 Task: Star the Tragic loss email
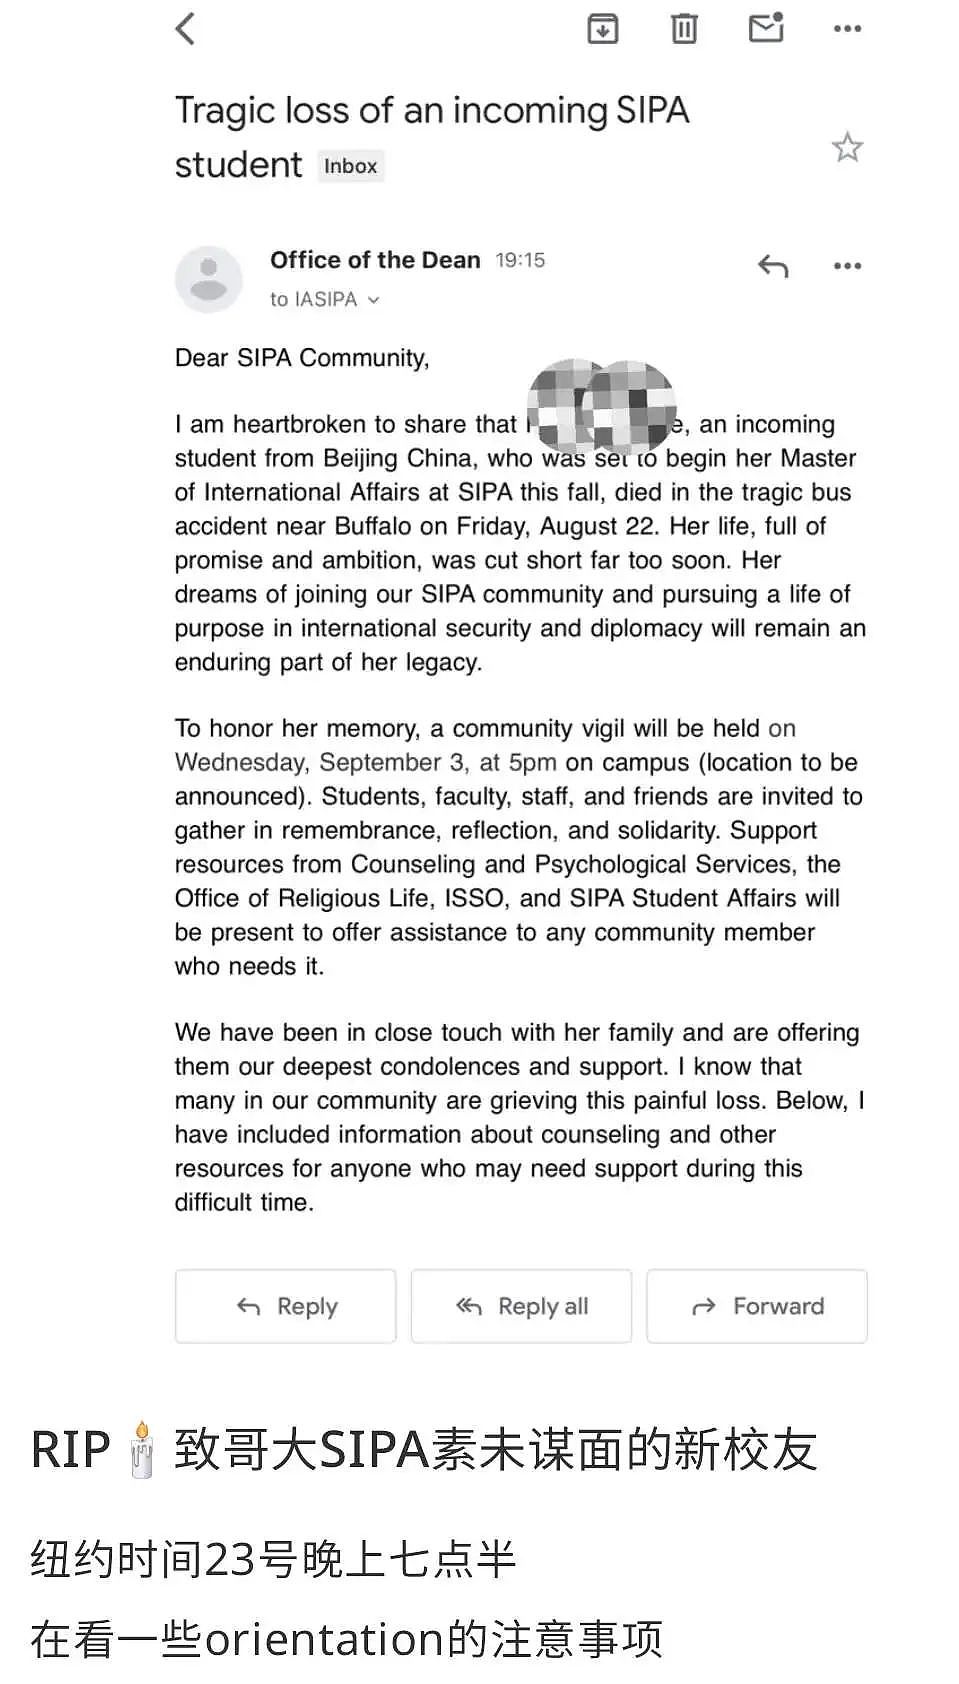[x=847, y=147]
